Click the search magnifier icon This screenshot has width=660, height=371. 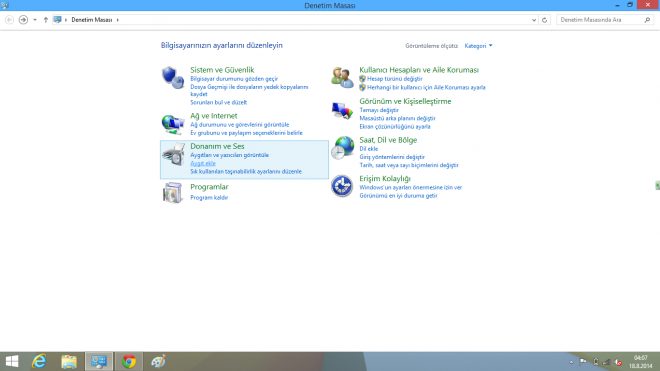coord(647,20)
